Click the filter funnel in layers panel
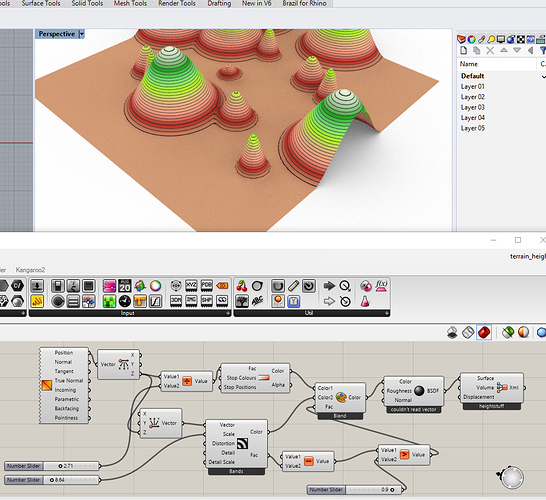Viewport: 546px width, 500px height. [543, 50]
